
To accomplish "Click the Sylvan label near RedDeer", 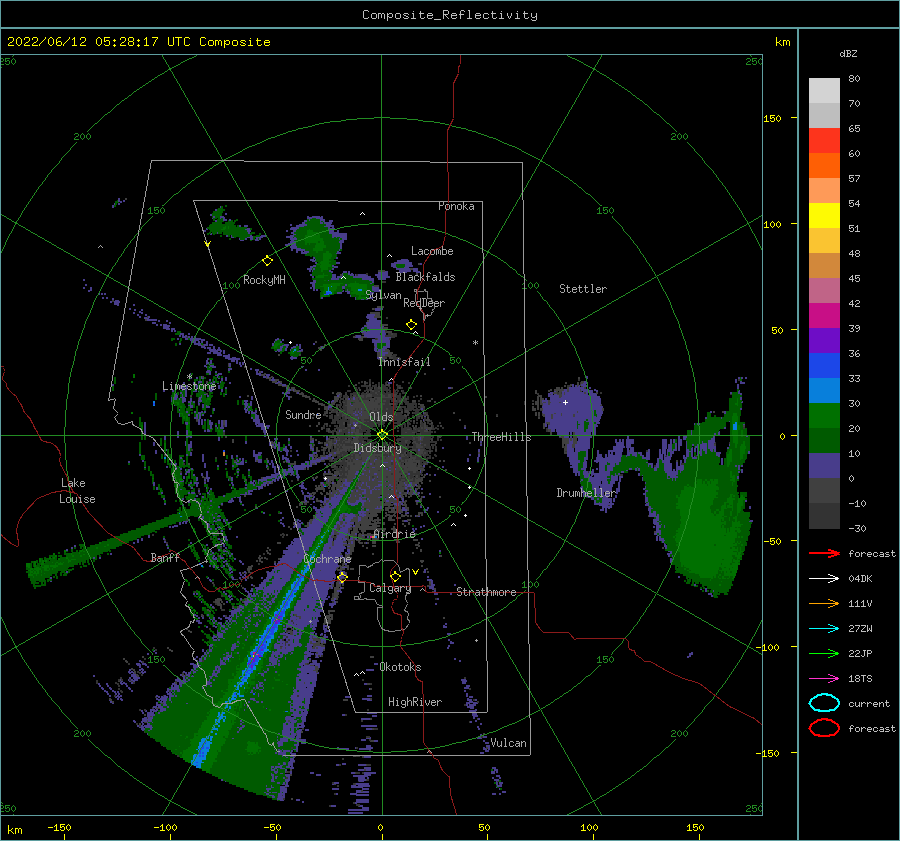I will click(x=383, y=295).
